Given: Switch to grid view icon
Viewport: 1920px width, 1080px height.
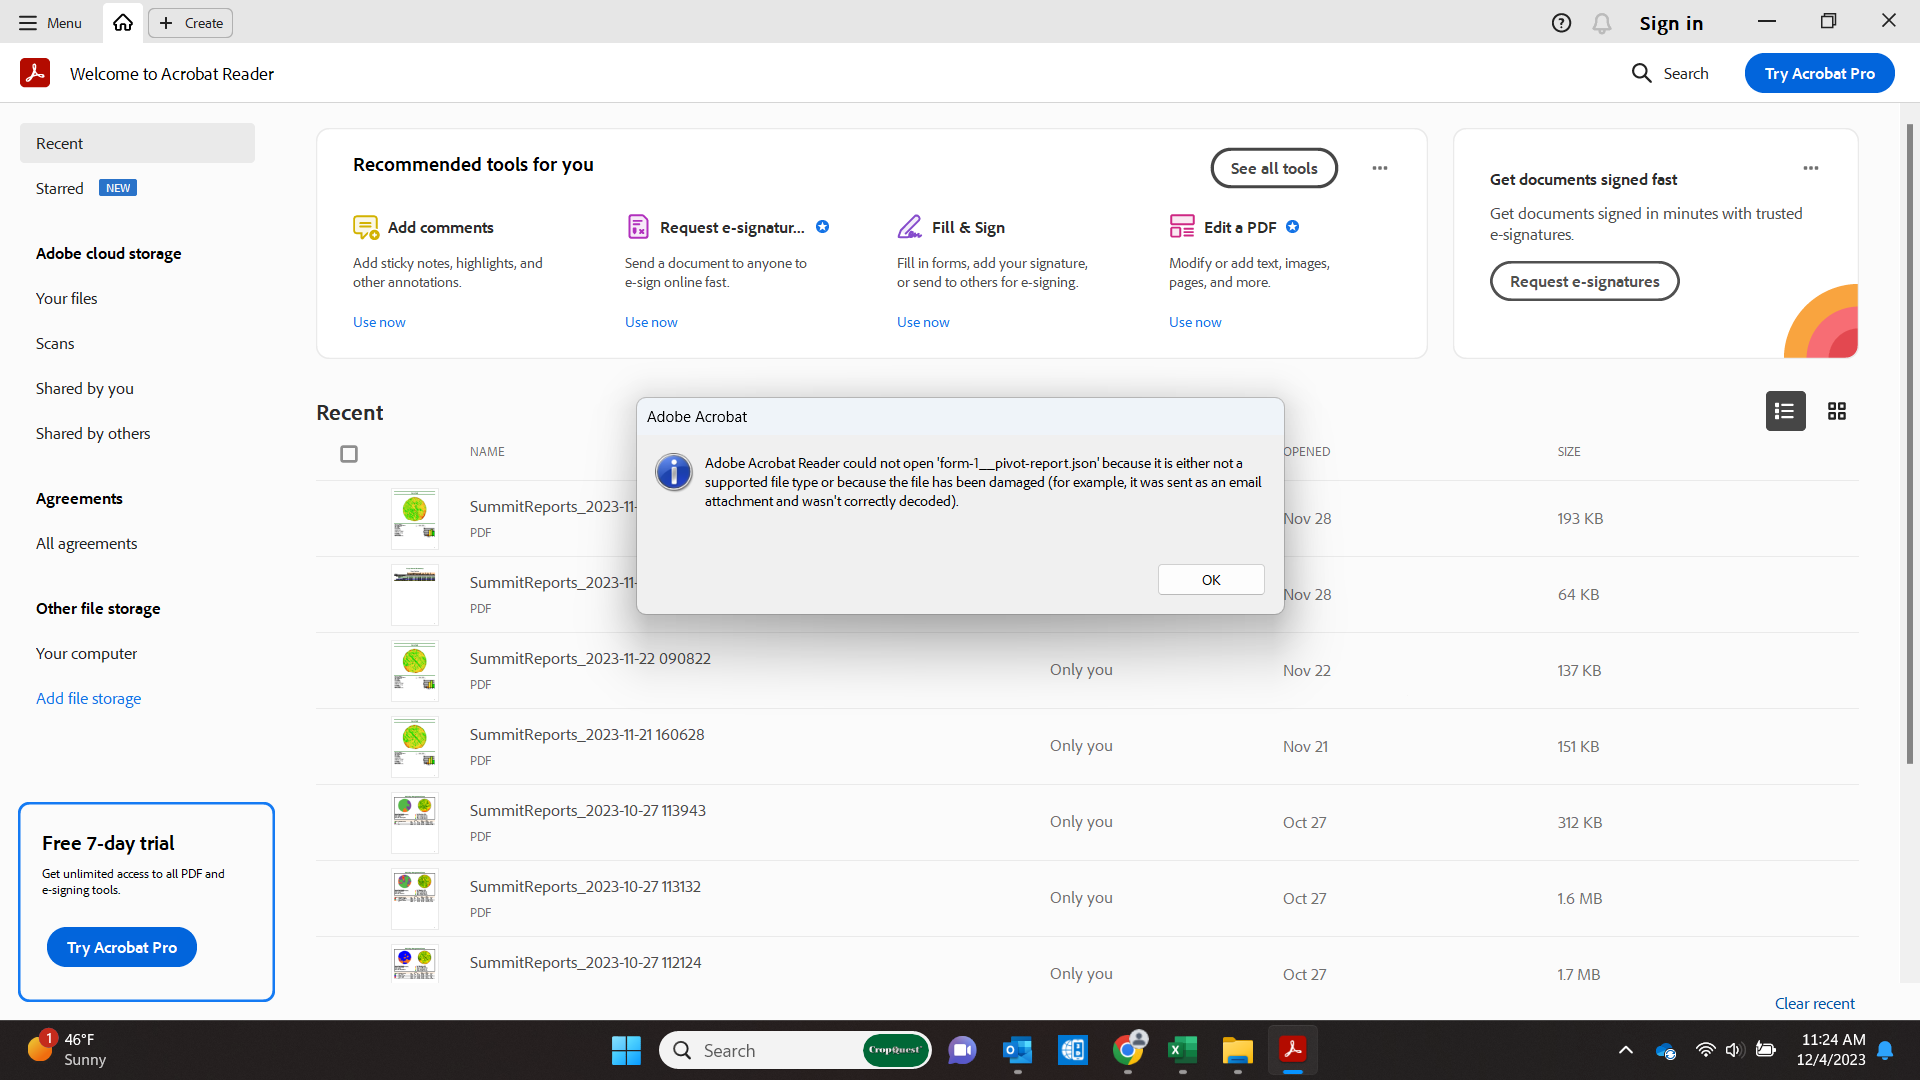Looking at the screenshot, I should [1837, 411].
